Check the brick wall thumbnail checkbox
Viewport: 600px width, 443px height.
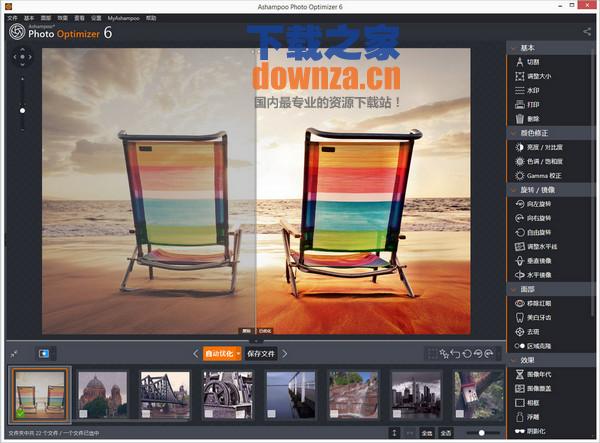pos(334,414)
